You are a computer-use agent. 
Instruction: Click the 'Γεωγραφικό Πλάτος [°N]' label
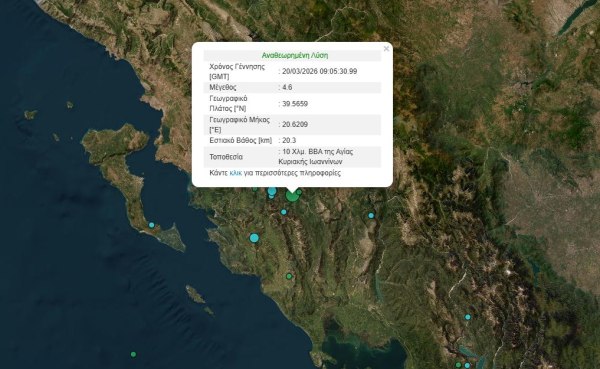(x=228, y=104)
